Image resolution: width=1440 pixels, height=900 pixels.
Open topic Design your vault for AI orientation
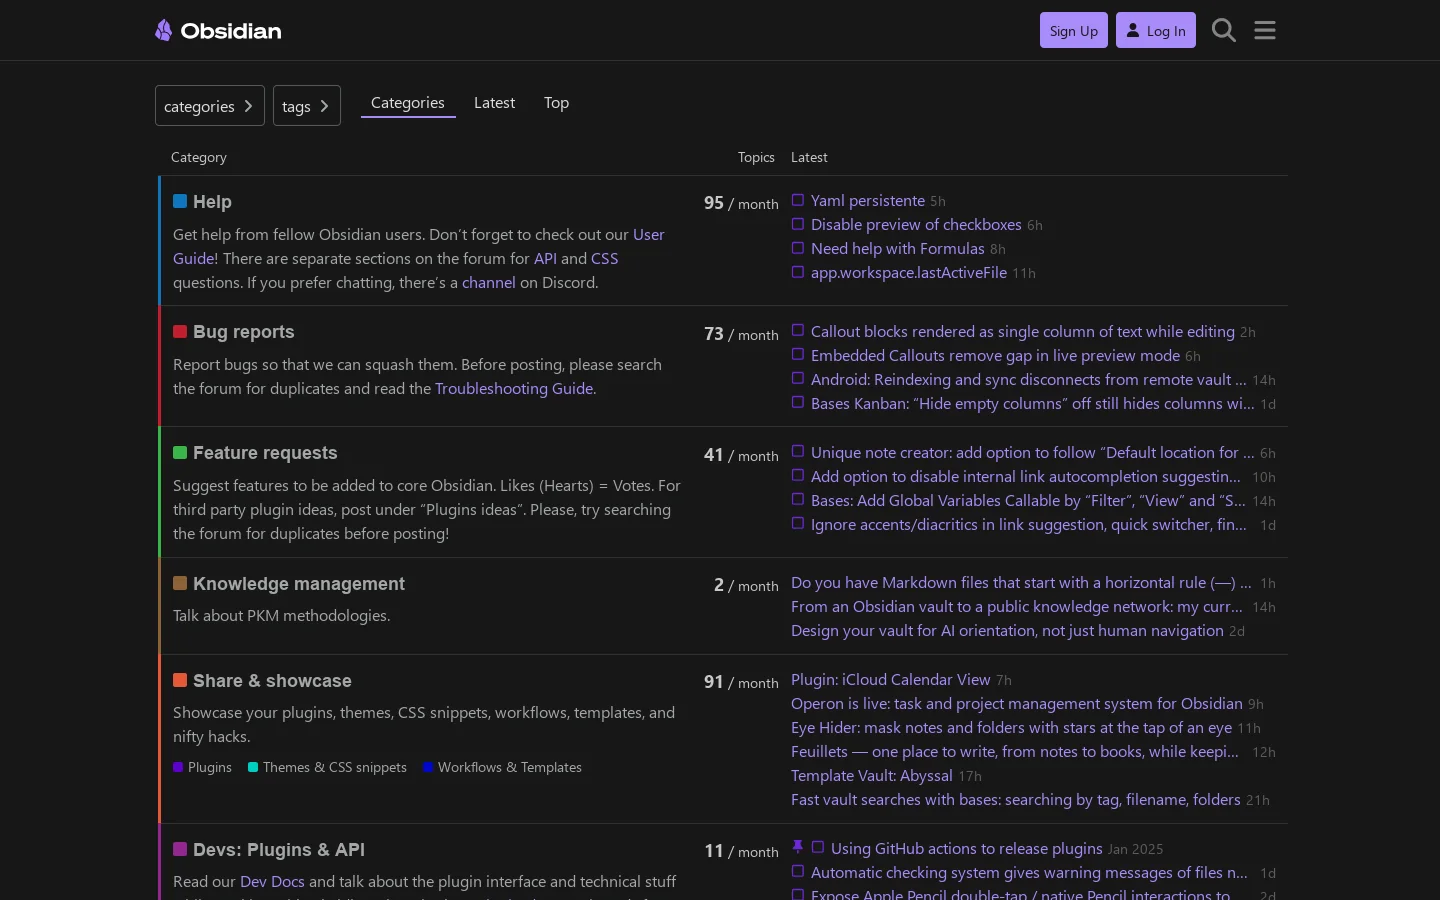(1007, 630)
